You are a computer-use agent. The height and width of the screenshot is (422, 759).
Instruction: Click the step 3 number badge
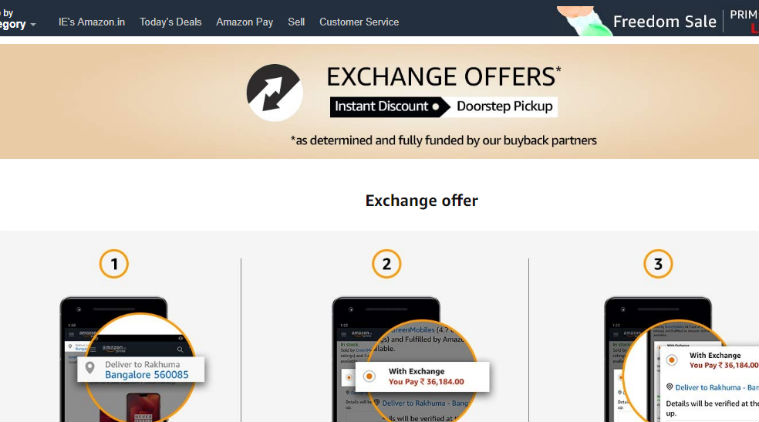click(x=658, y=264)
